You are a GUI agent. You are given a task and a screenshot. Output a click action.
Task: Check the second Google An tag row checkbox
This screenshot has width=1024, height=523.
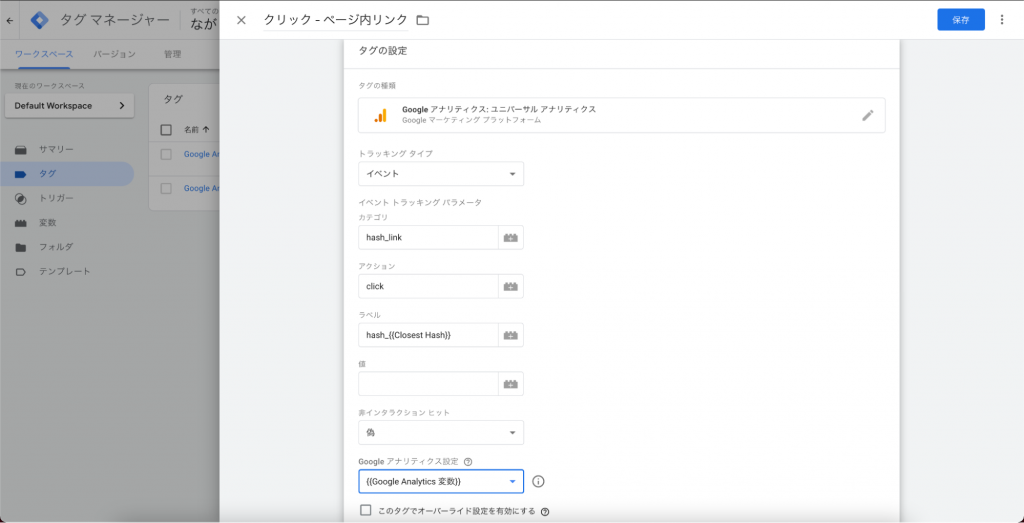point(166,188)
